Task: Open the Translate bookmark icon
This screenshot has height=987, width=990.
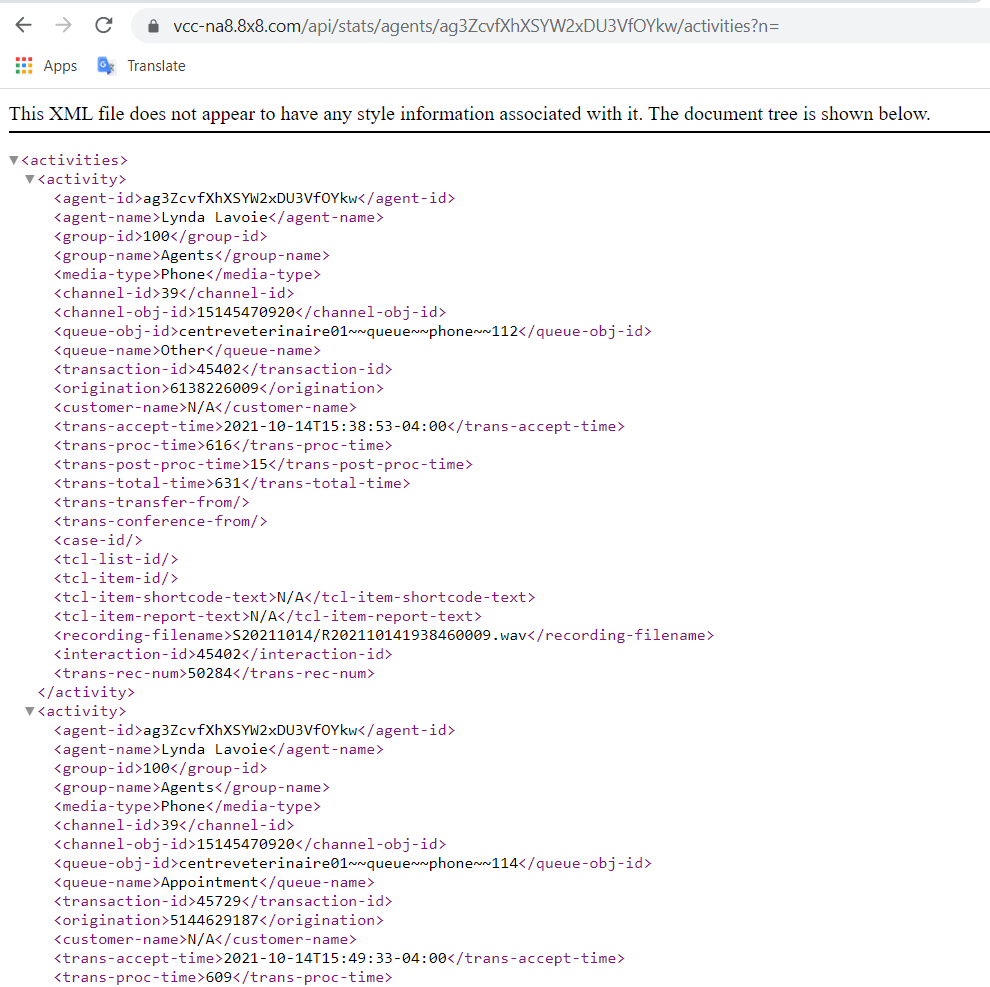Action: 106,66
